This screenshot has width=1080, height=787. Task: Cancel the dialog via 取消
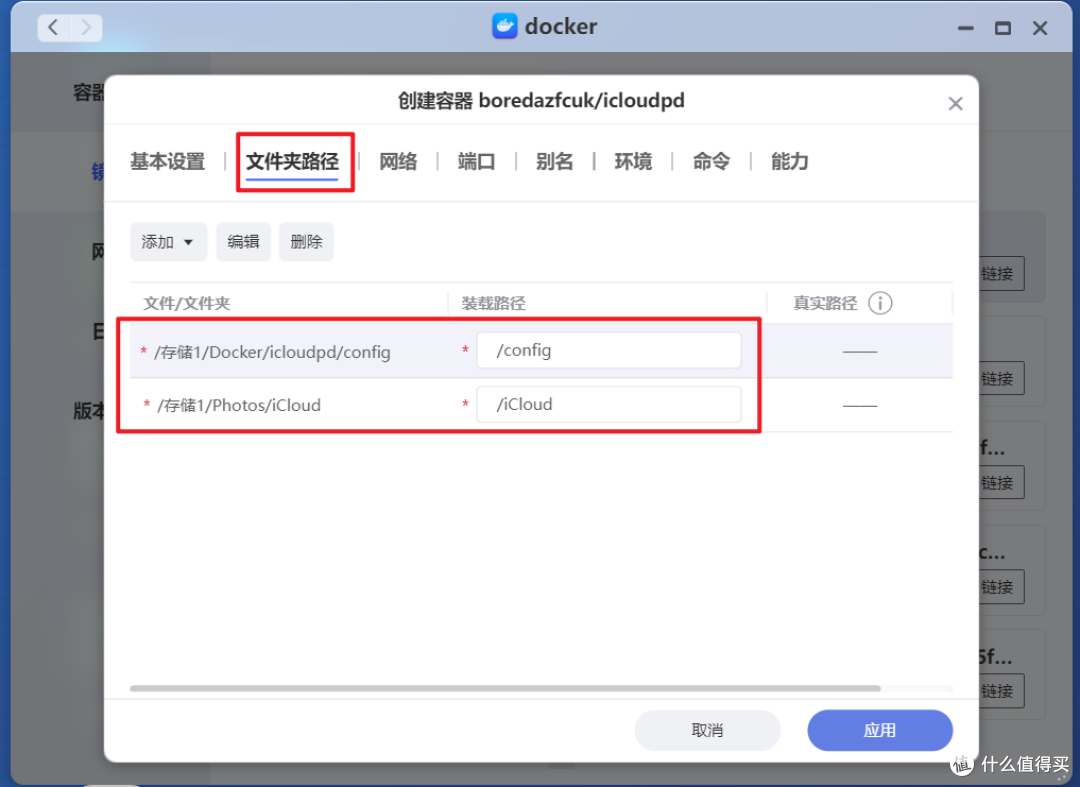pyautogui.click(x=707, y=730)
